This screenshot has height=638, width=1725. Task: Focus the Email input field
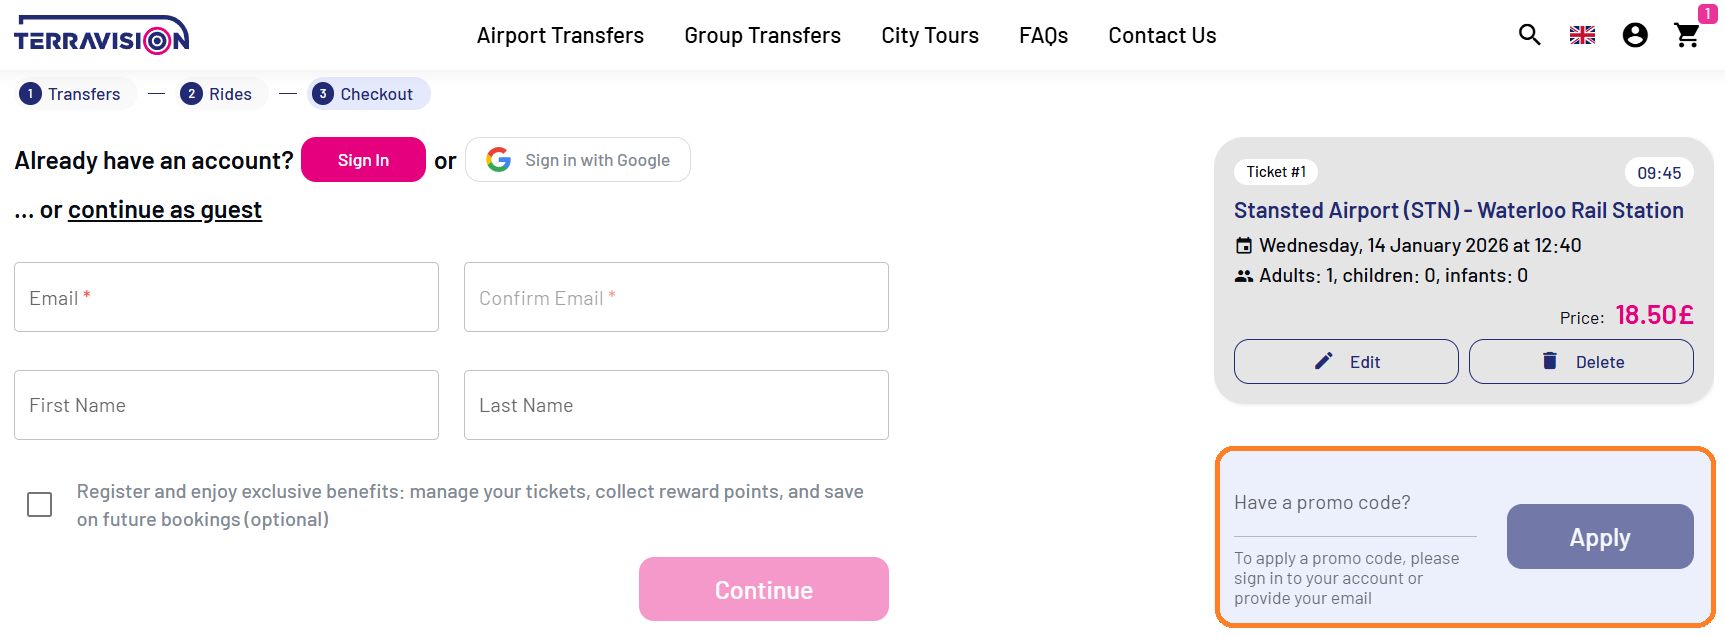[226, 298]
